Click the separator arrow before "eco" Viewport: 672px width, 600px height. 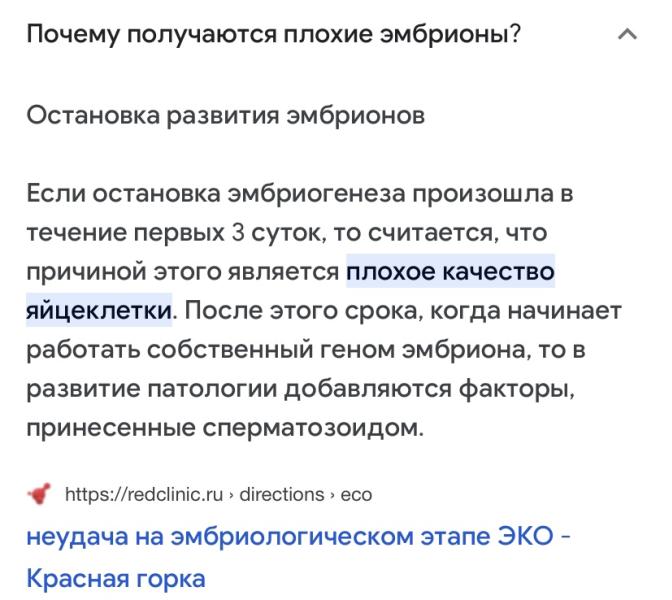point(332,496)
